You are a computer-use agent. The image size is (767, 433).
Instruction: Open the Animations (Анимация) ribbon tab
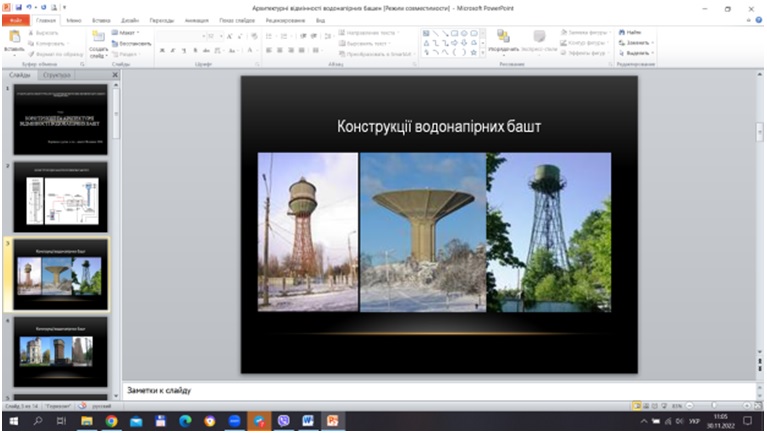[x=197, y=21]
